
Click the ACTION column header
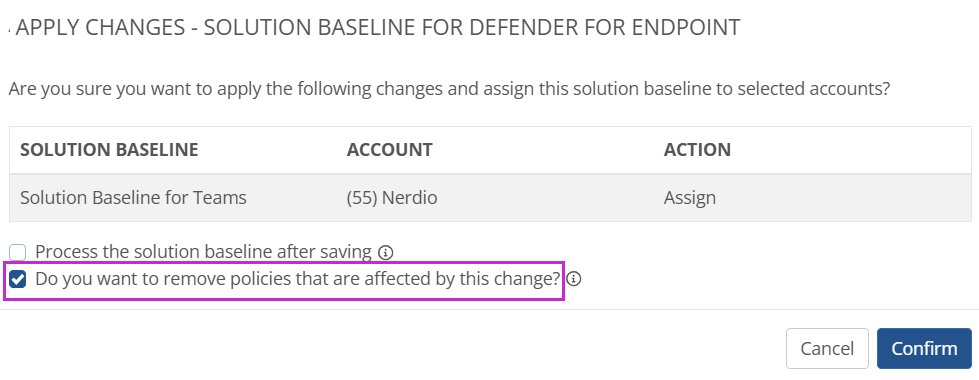697,150
